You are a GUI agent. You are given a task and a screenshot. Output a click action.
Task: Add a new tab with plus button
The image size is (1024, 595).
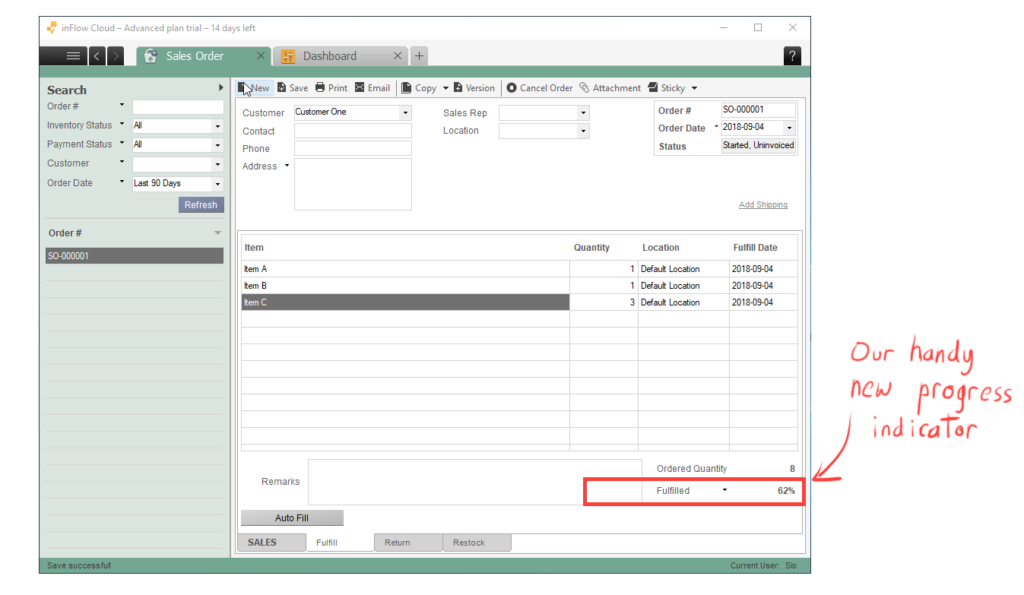click(419, 56)
